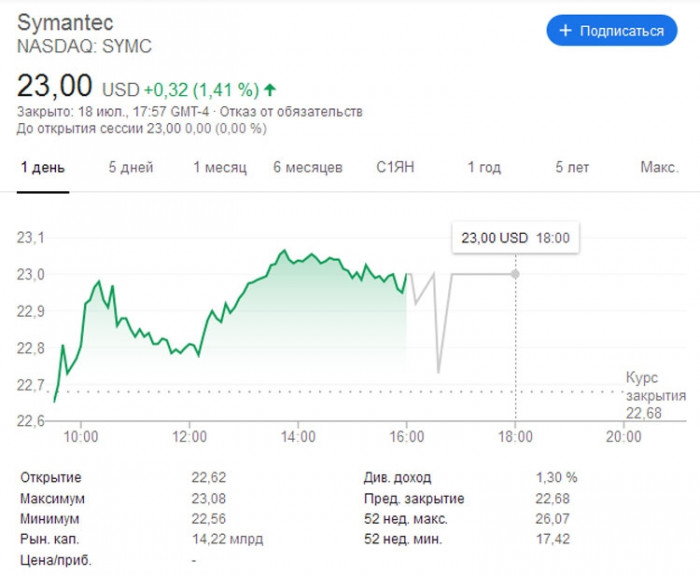Click the plus icon in Подписаться button

point(565,31)
